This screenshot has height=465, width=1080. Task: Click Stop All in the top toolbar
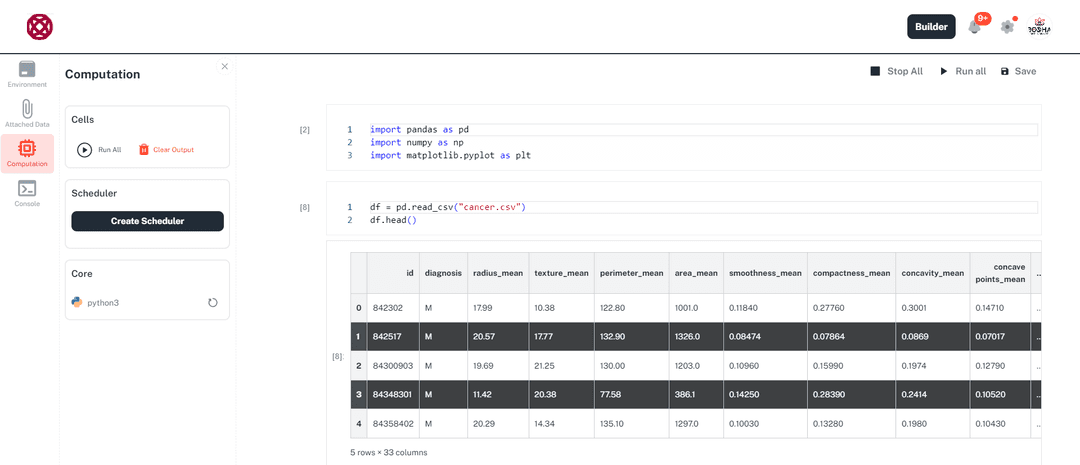click(x=896, y=72)
